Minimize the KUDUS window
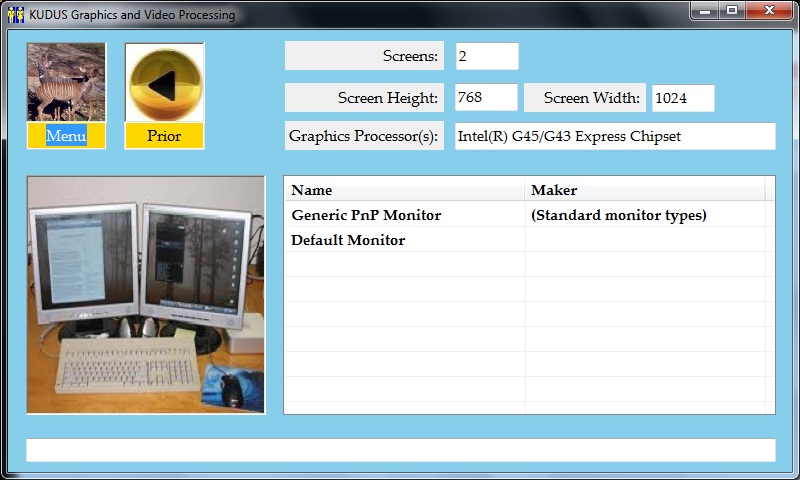 (706, 11)
